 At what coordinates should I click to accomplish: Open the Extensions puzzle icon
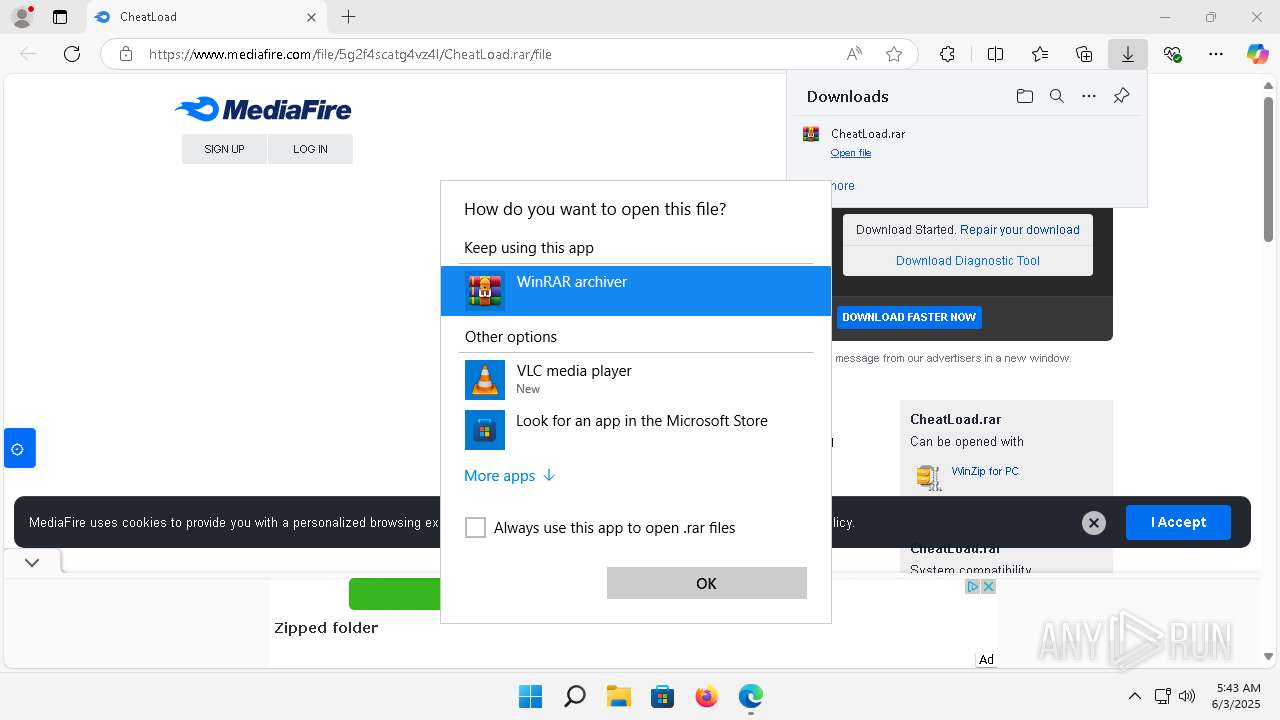[947, 54]
